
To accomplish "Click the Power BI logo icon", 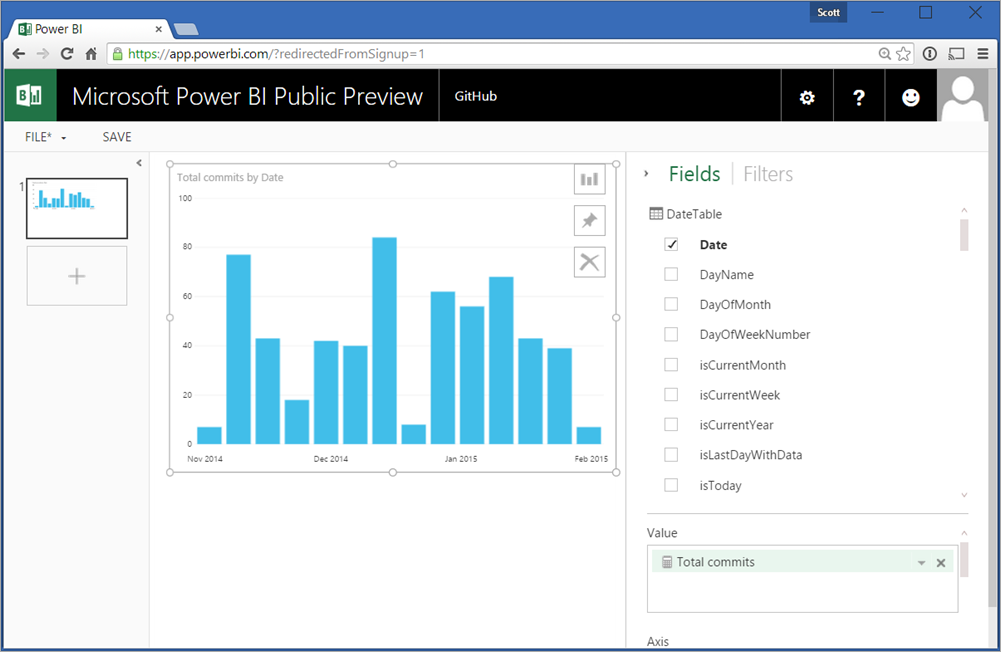I will [x=30, y=96].
